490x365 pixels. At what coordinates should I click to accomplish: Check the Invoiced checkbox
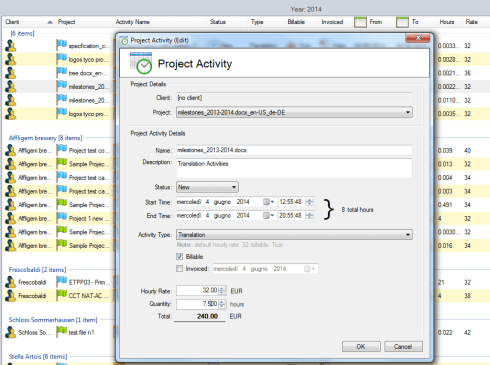180,268
